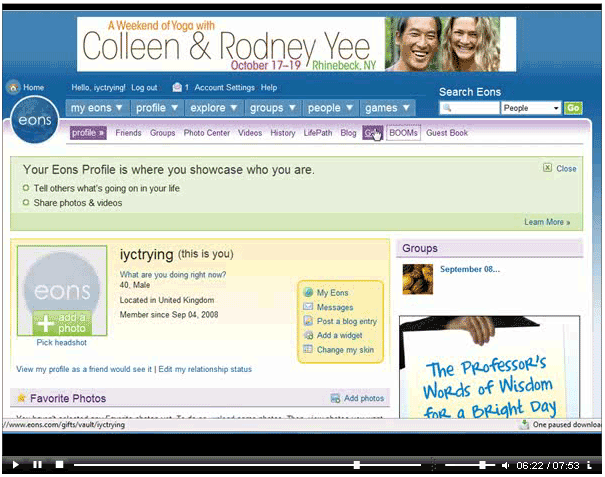Open September 08 group link
This screenshot has width=605, height=477.
click(x=470, y=269)
